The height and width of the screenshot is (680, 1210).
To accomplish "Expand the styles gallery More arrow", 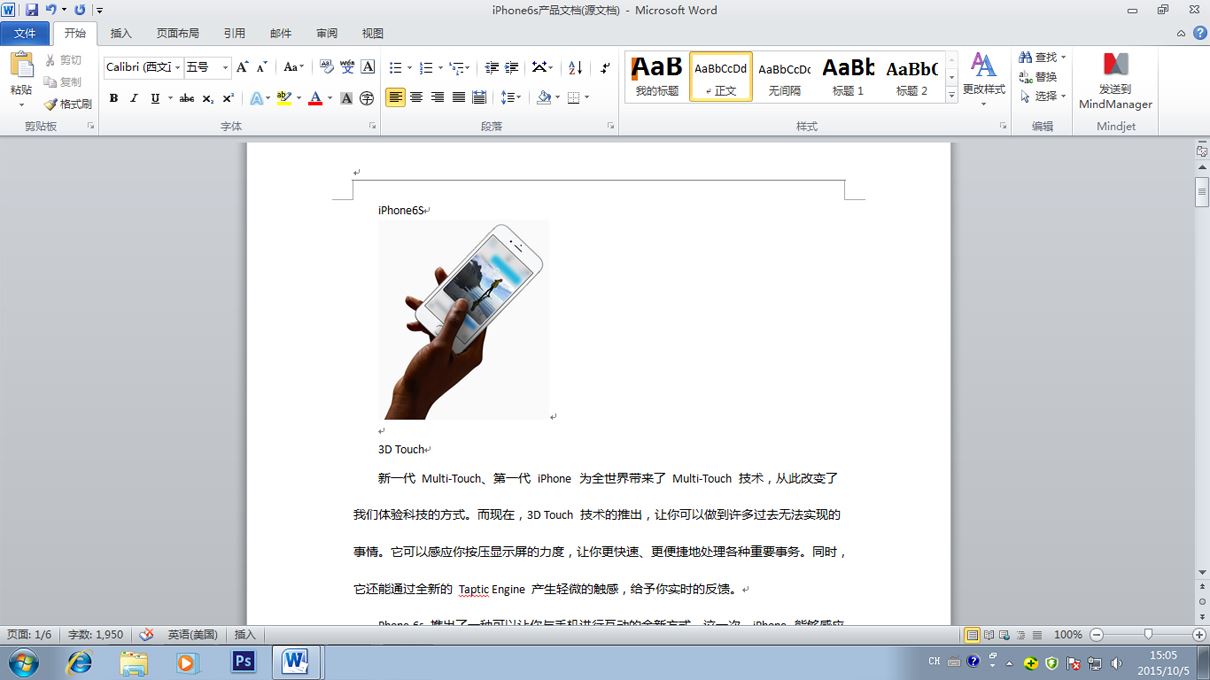I will tap(951, 95).
